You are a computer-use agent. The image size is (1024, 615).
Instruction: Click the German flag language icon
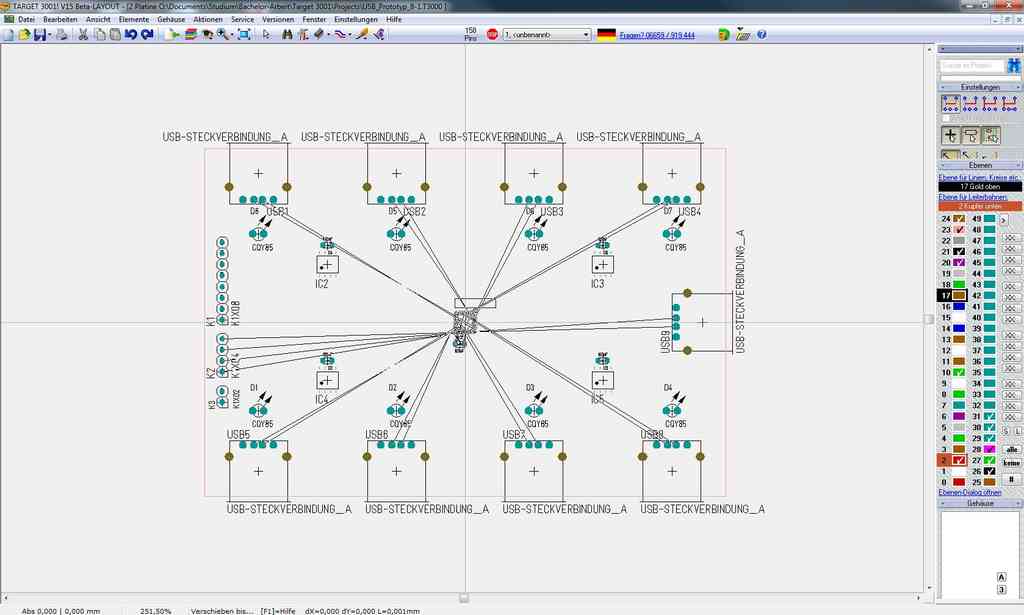[x=607, y=35]
